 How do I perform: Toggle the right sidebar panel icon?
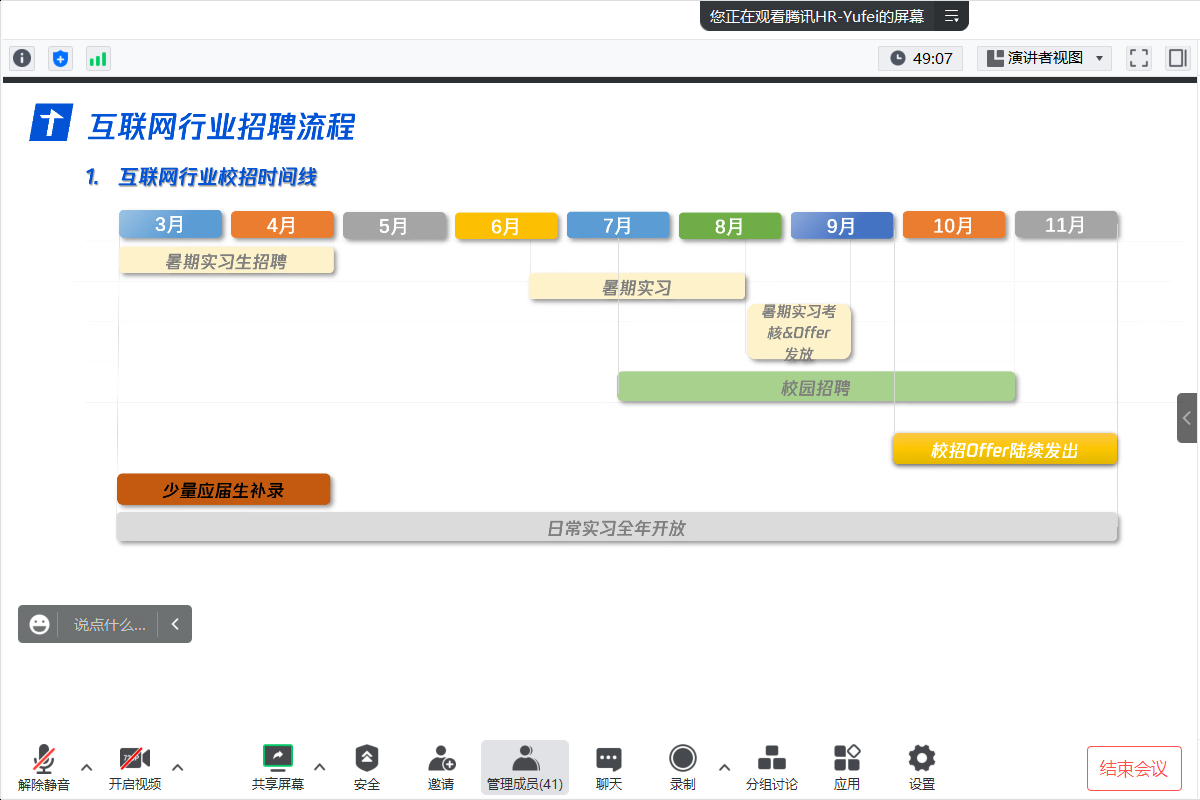(x=1178, y=58)
